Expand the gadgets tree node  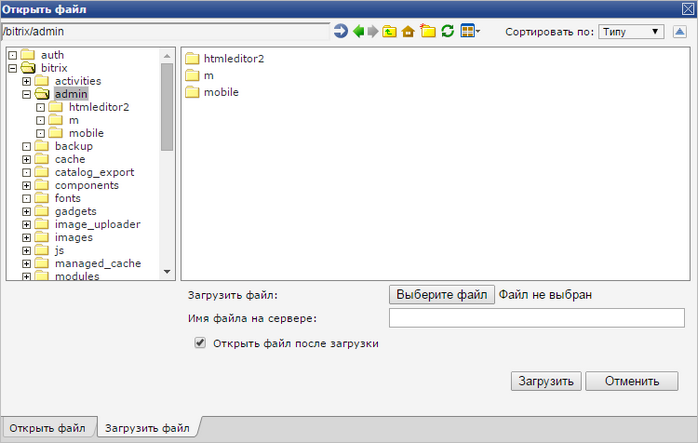click(x=26, y=211)
